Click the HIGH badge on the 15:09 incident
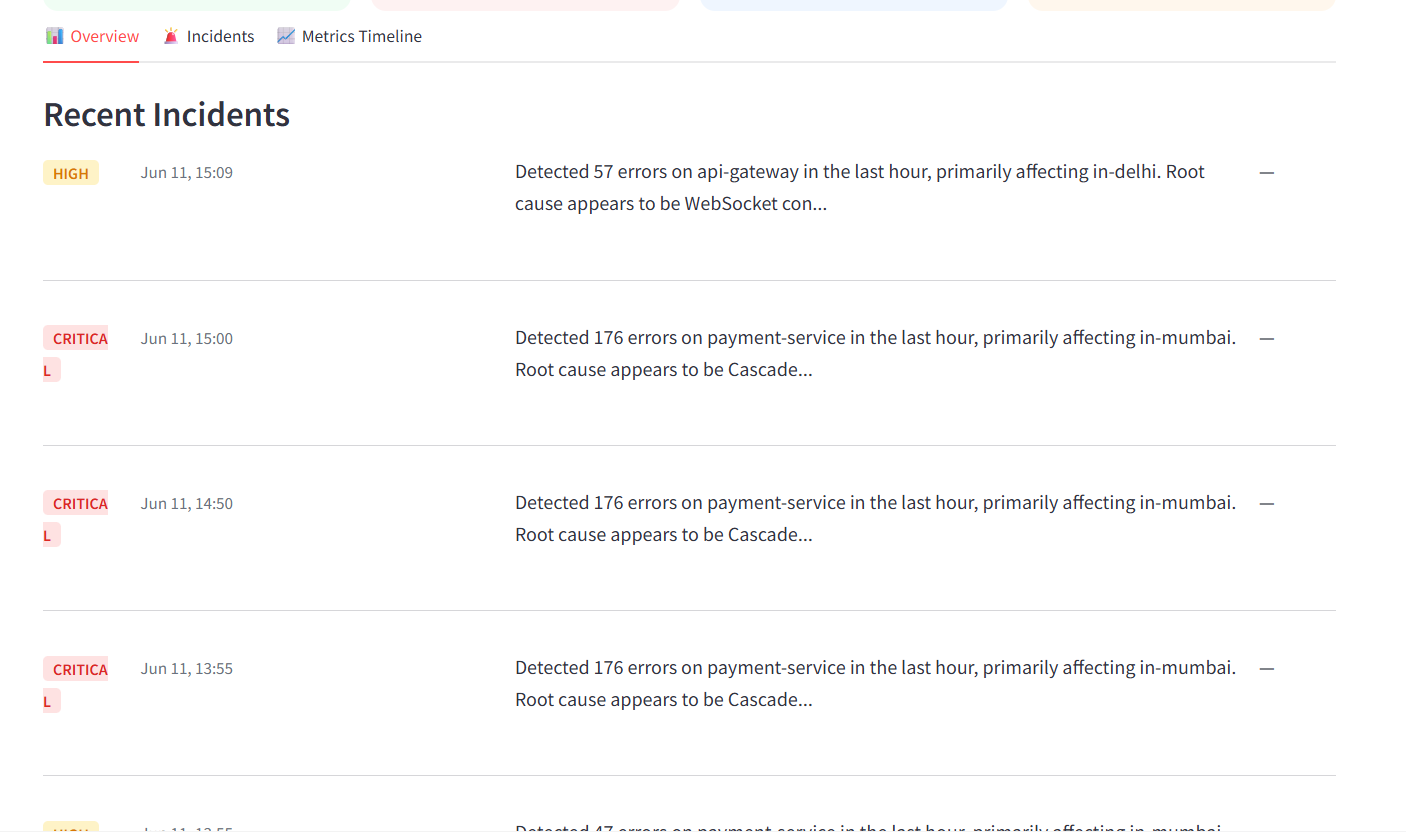The image size is (1406, 832). click(71, 173)
